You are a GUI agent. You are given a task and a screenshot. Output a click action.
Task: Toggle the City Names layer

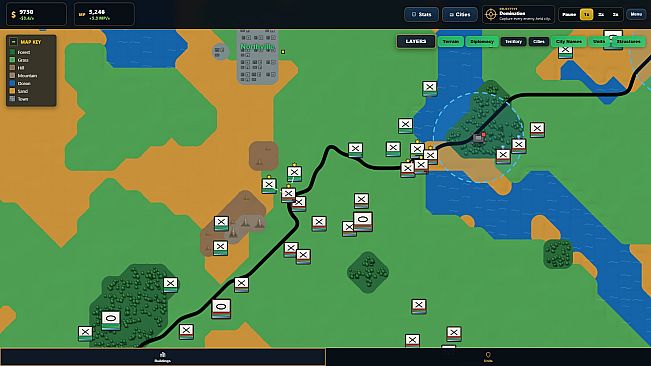click(x=568, y=41)
